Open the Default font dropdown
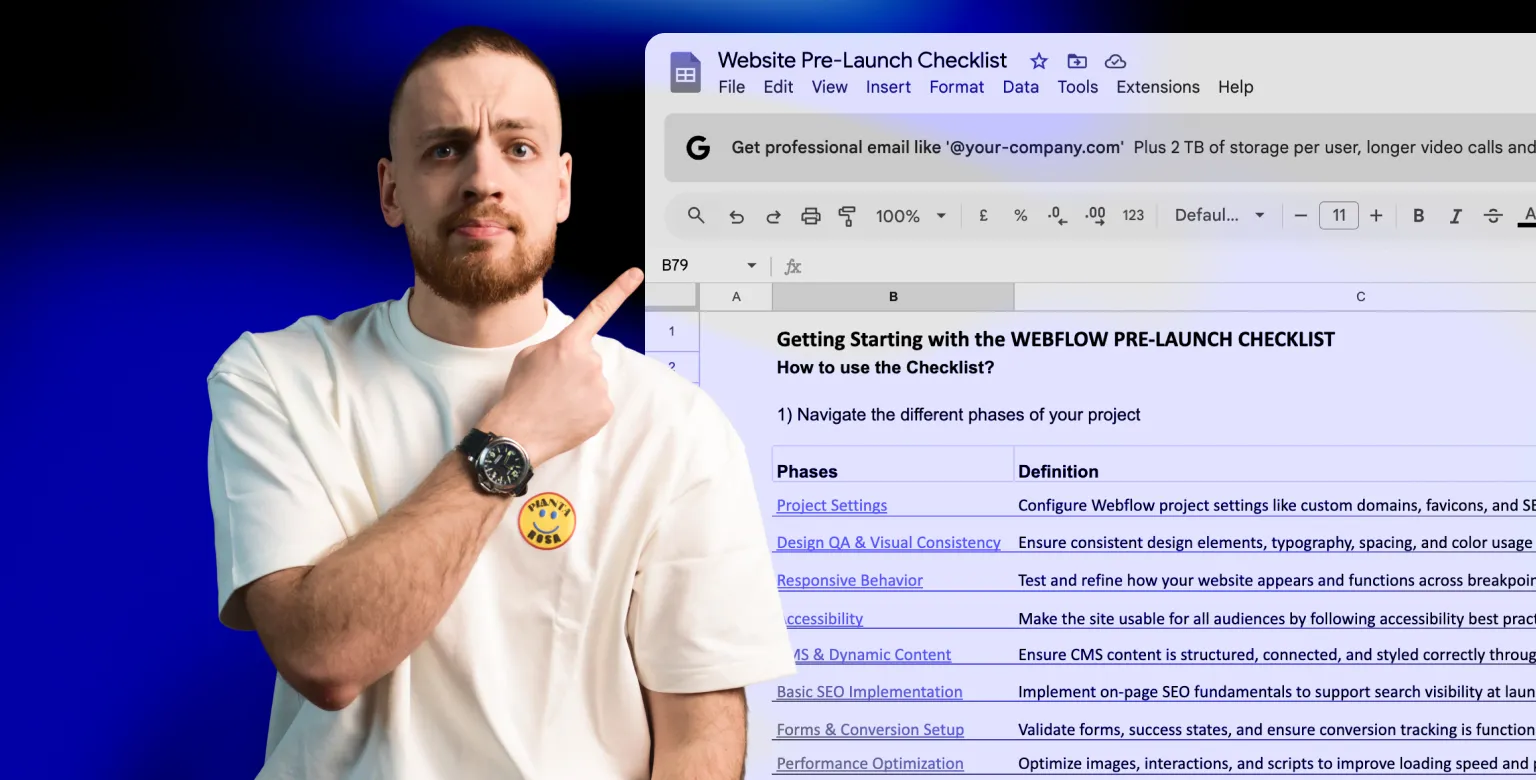The image size is (1536, 780). tap(1220, 215)
